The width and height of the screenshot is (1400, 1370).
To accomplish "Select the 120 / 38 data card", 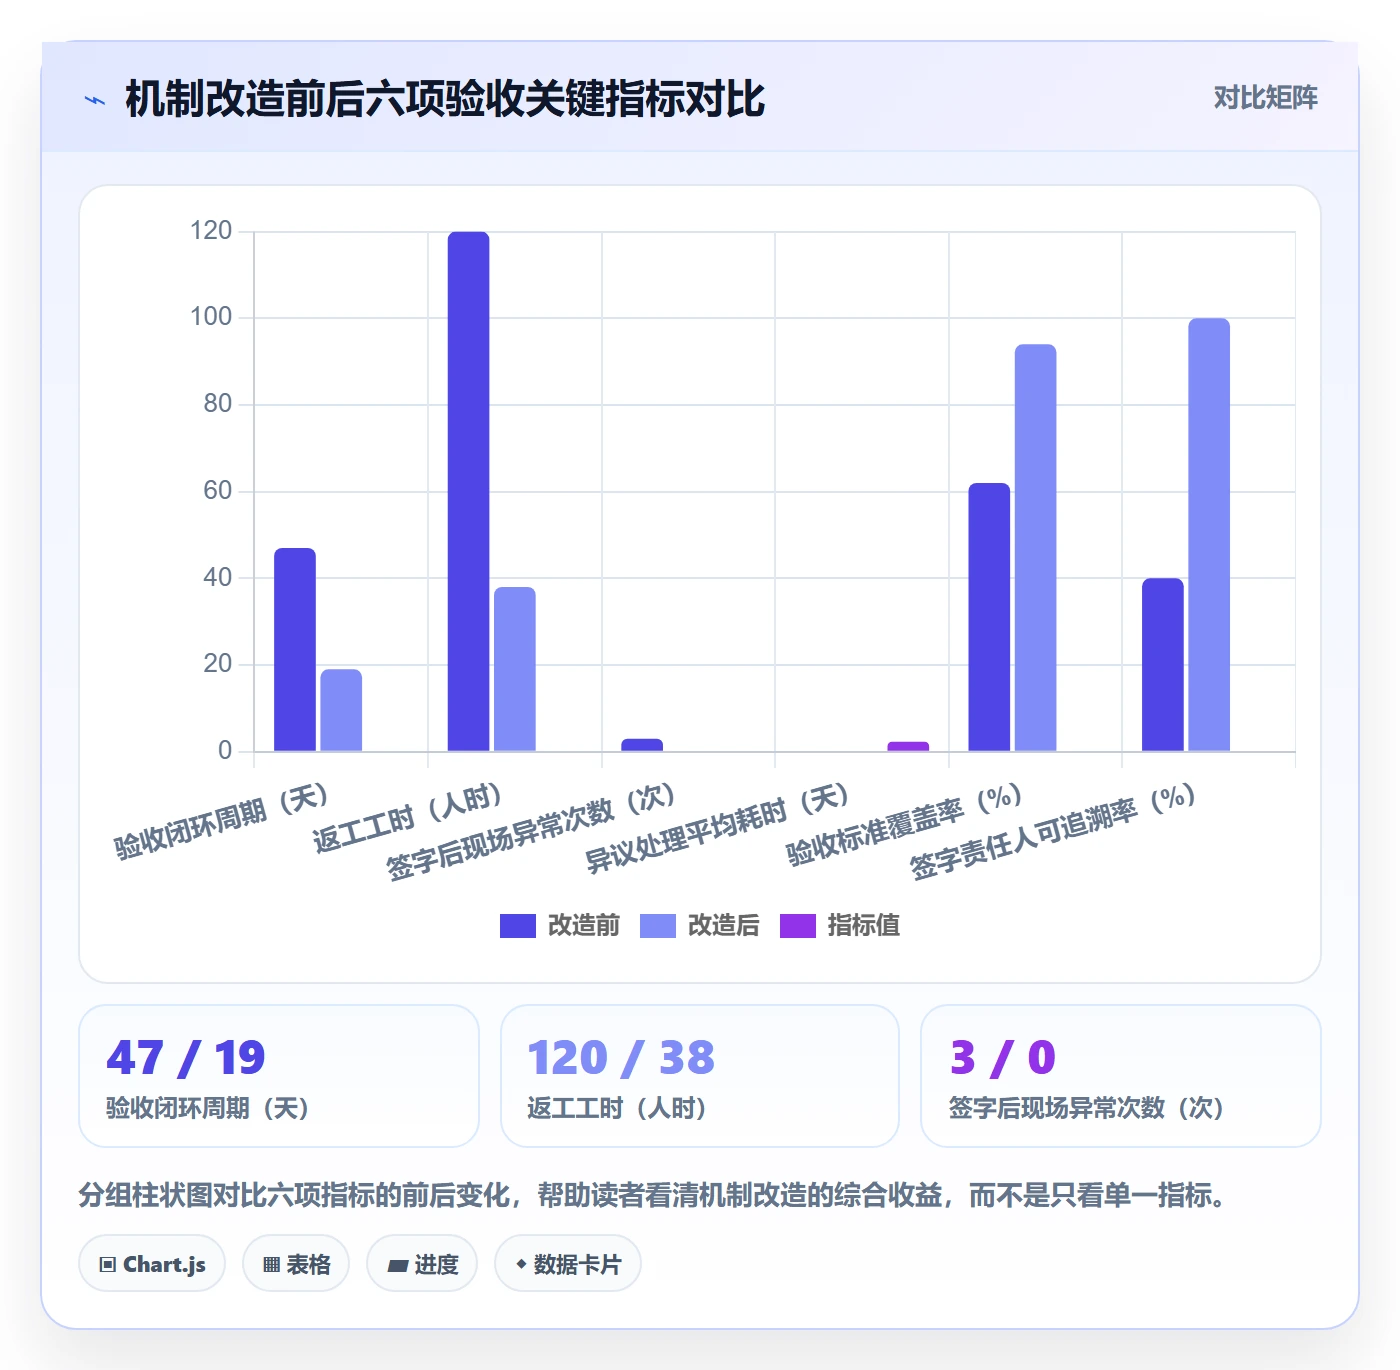I will coord(700,1076).
